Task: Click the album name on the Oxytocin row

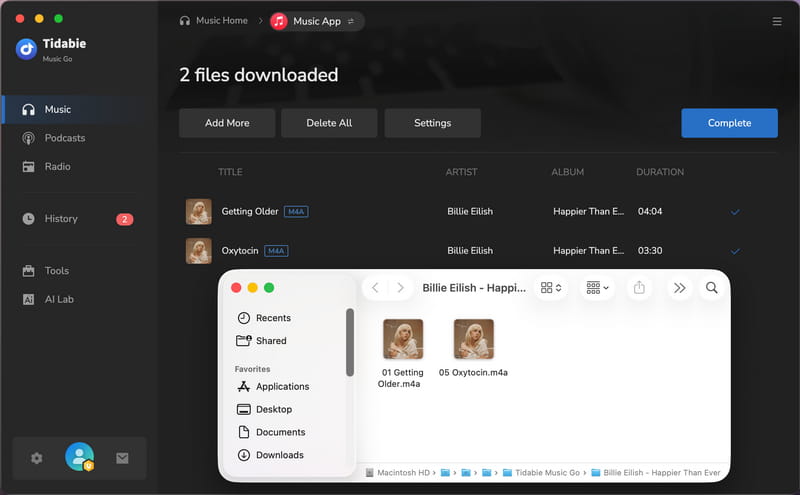Action: click(588, 251)
